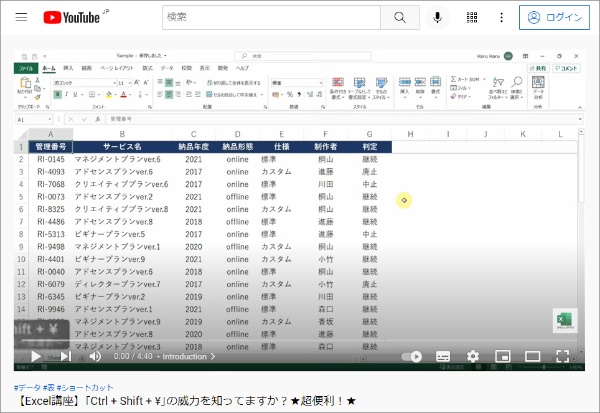Select the Excel ヘルプ ribbon tab
Screen dimensions: 600x413
click(242, 68)
